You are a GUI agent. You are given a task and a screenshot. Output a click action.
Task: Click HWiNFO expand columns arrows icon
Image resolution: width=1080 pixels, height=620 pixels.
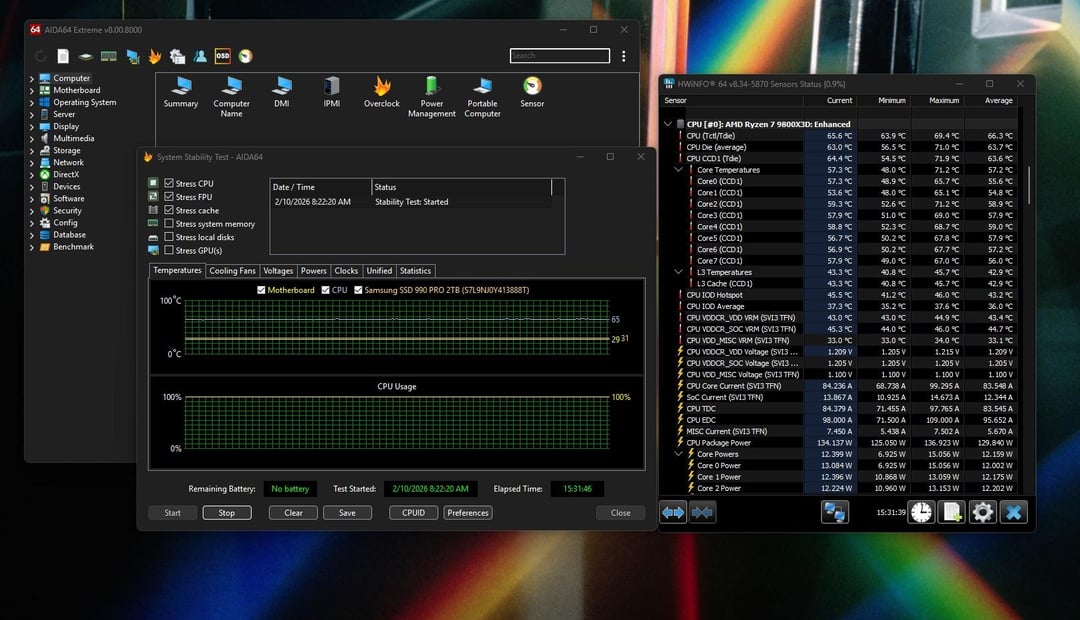click(x=673, y=512)
